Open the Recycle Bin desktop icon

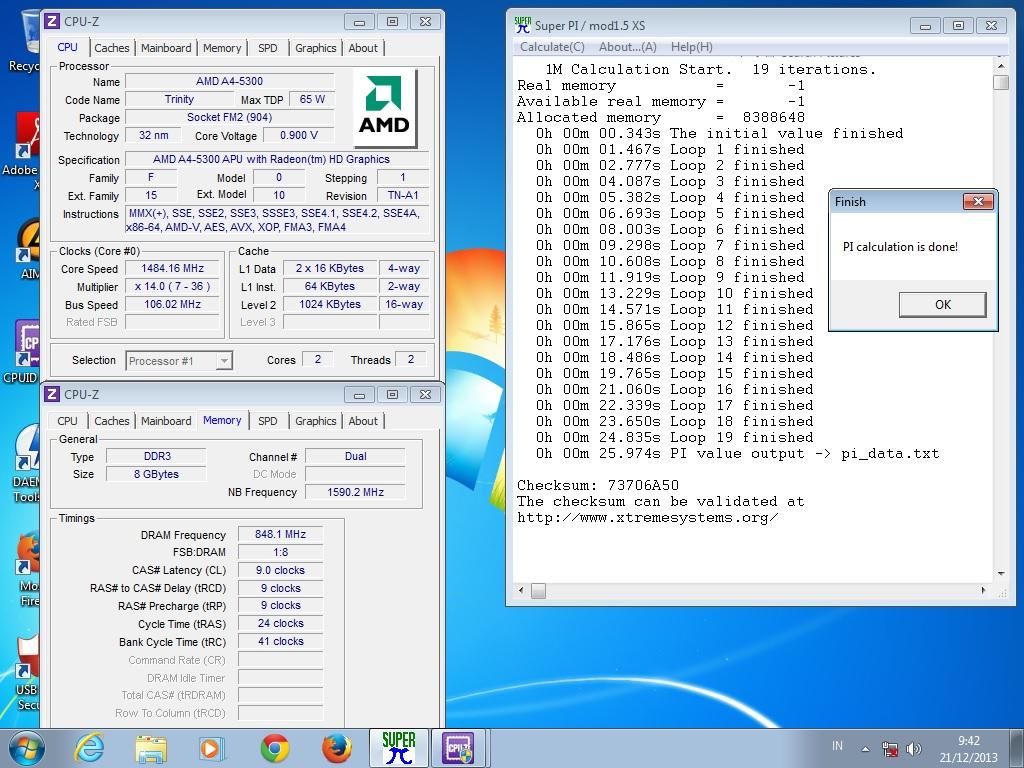[x=26, y=39]
